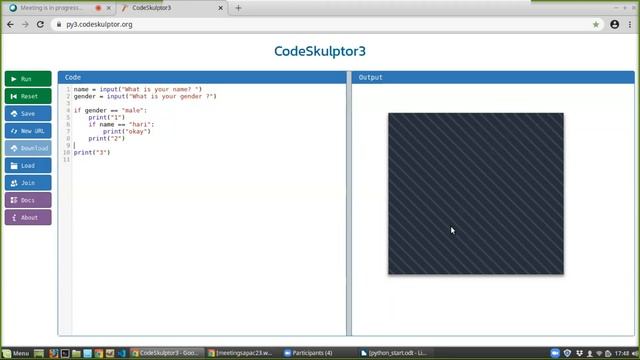Click the gender input line of code

point(145,96)
